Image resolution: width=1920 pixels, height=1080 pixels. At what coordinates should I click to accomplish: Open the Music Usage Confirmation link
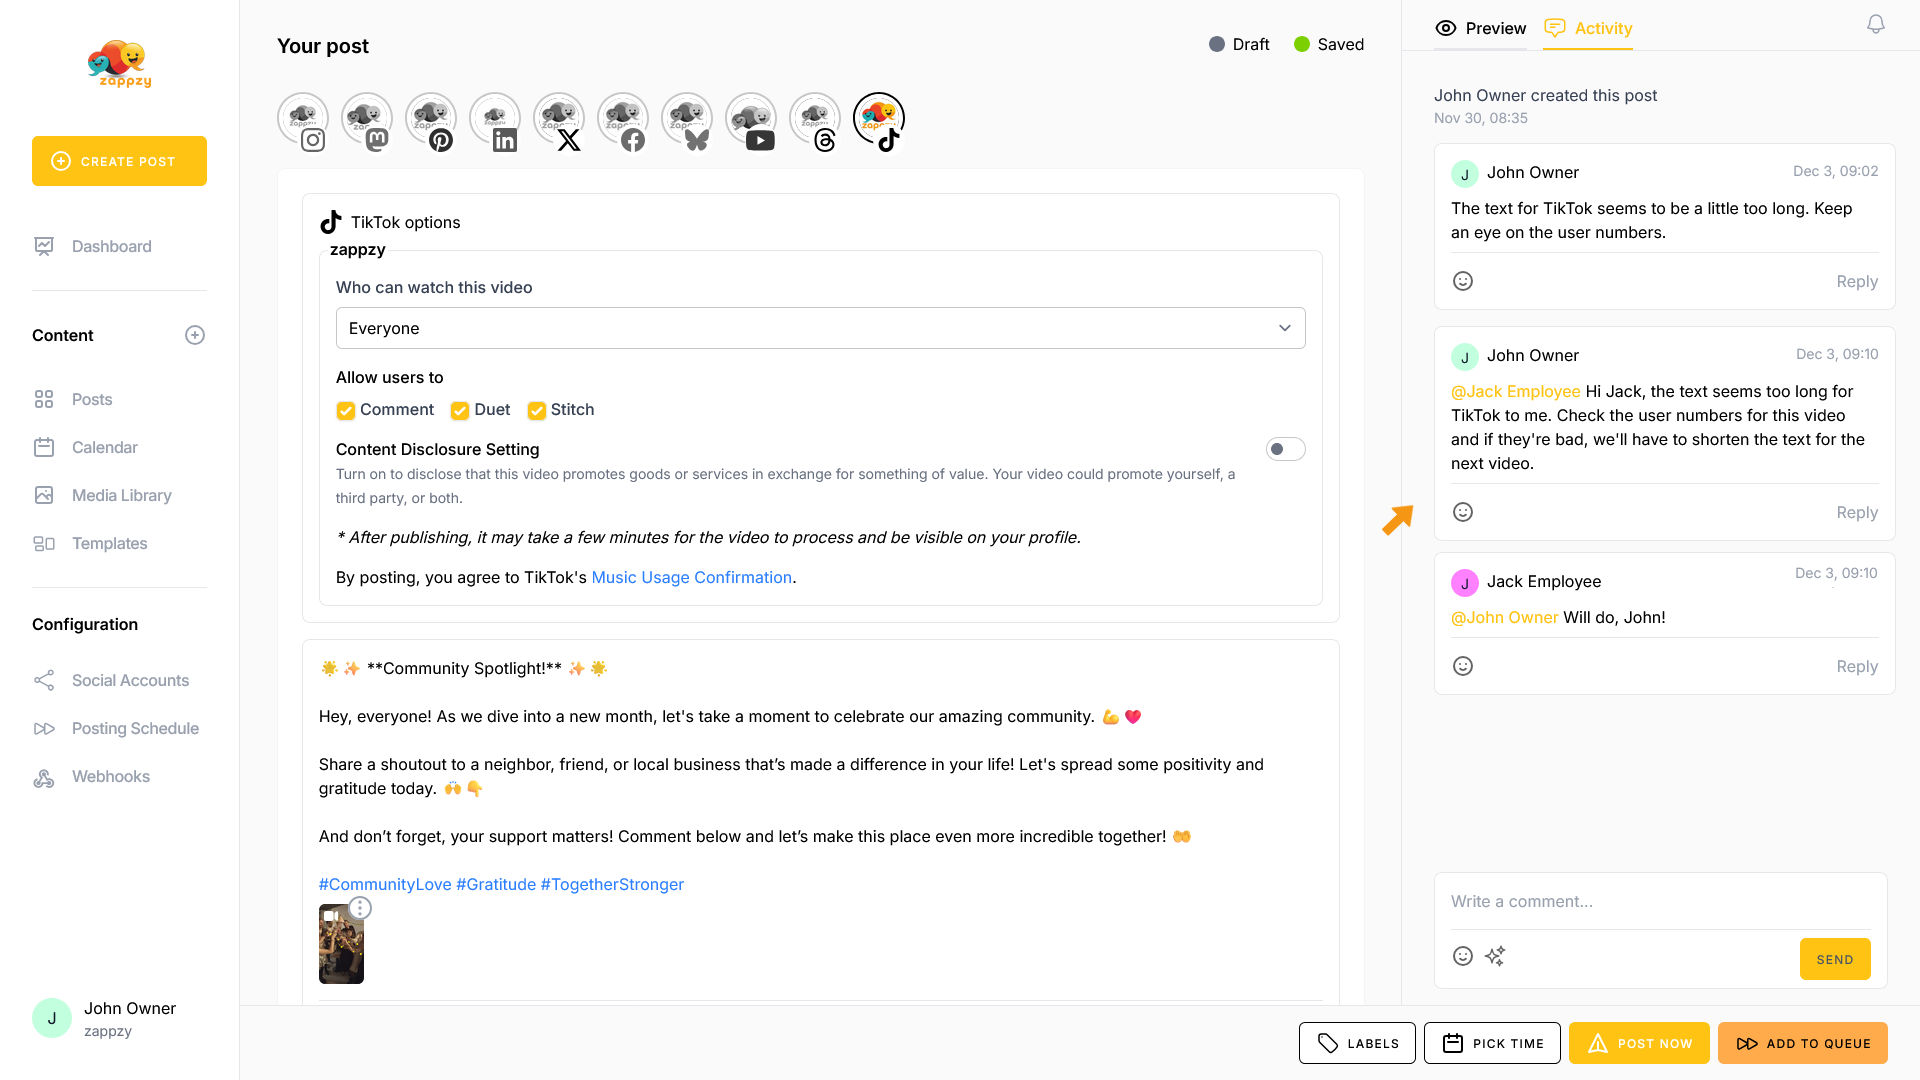click(x=691, y=577)
